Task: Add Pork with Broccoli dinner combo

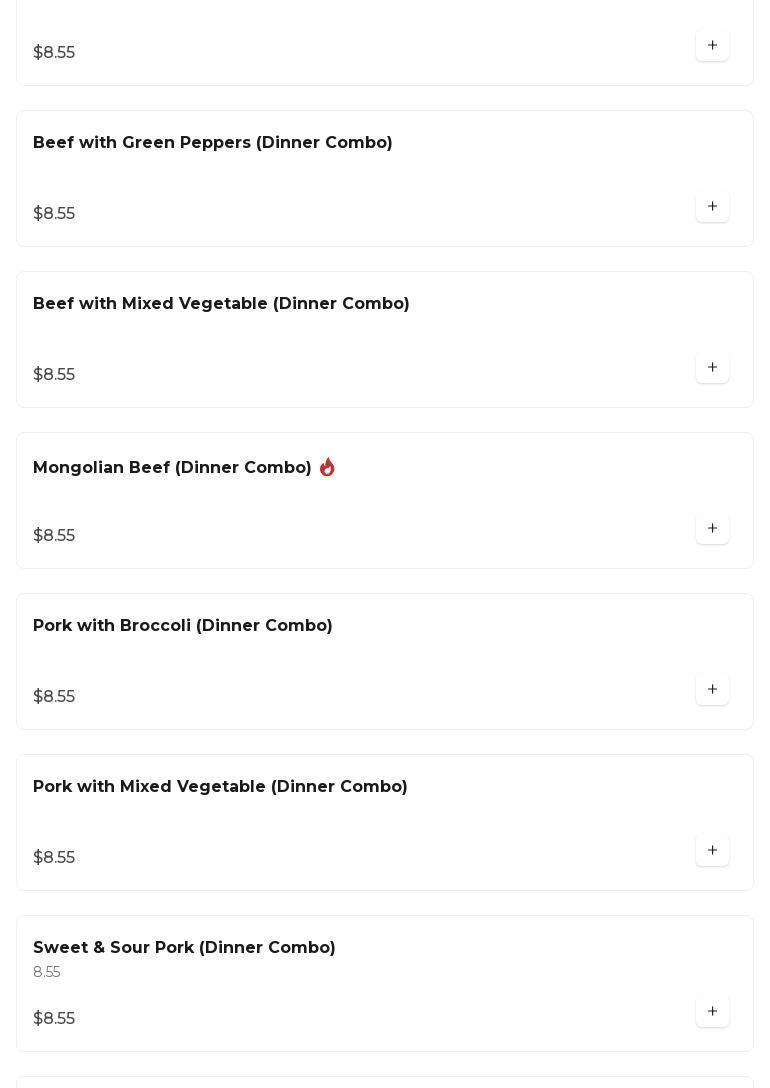Action: click(x=712, y=690)
